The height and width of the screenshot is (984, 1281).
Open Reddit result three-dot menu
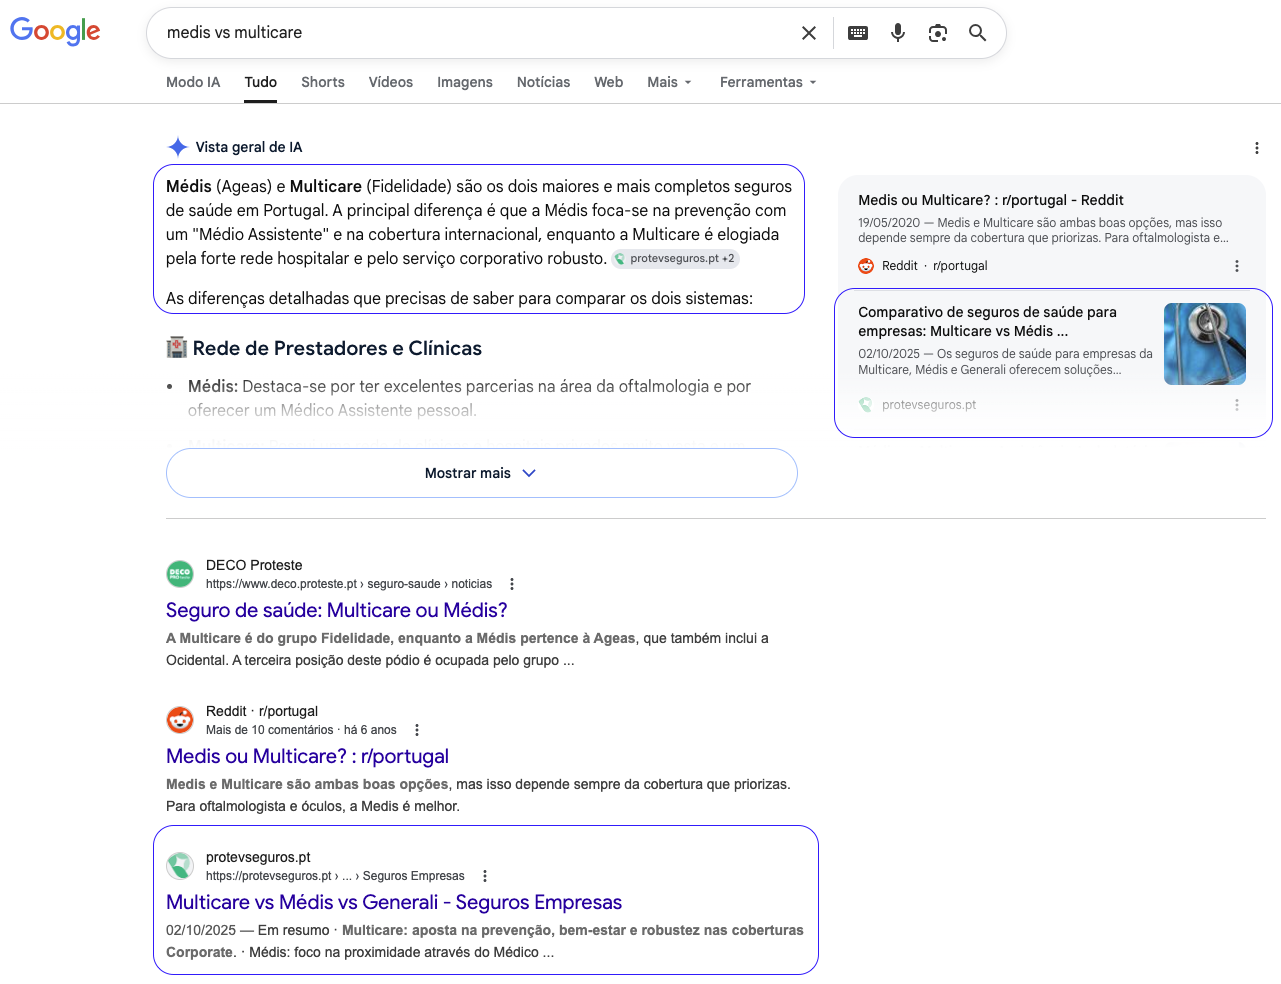[x=417, y=730]
